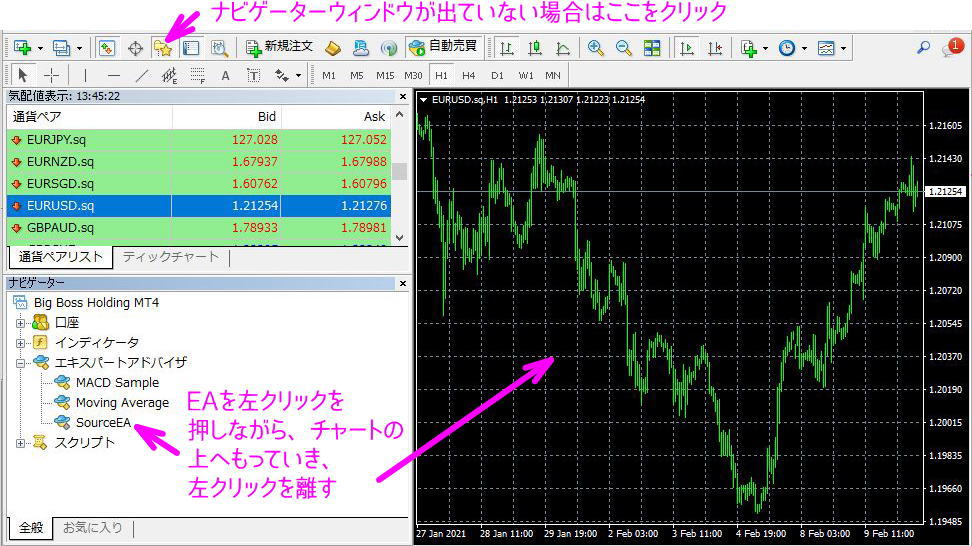Tile chart windows icon
Viewport: 972px width, 546px height.
click(652, 48)
